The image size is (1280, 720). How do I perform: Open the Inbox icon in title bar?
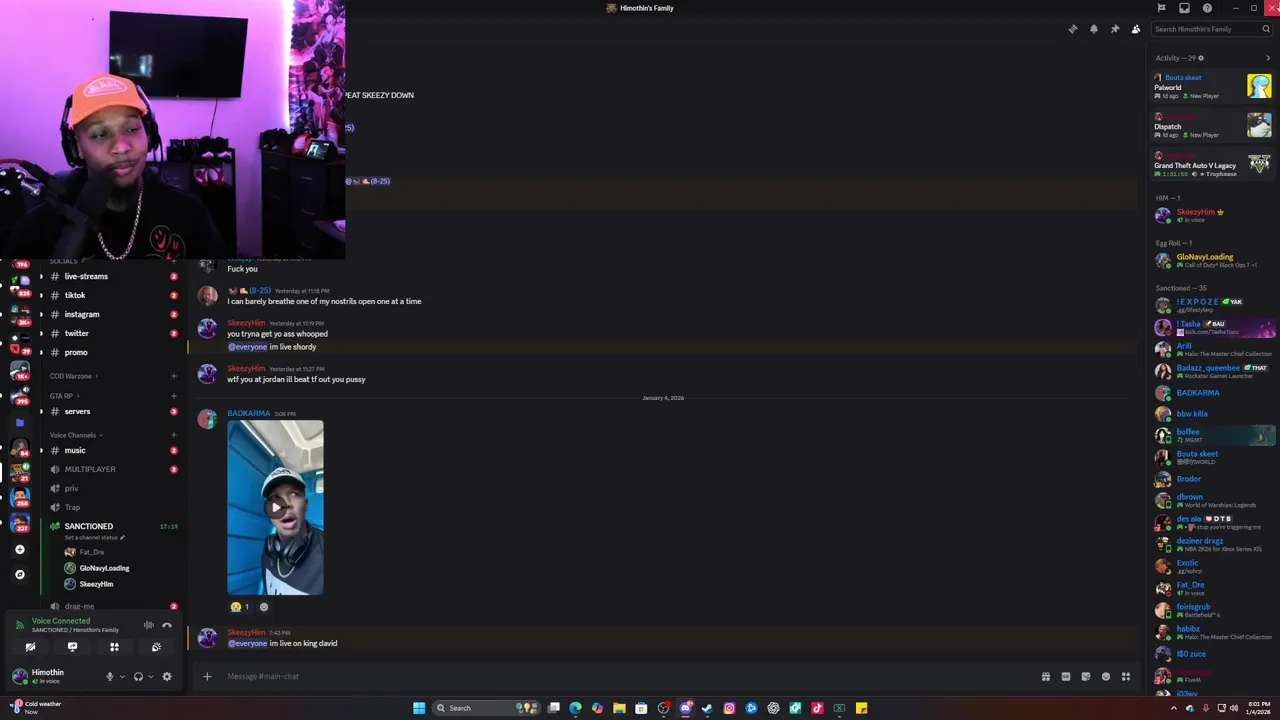coord(1184,8)
